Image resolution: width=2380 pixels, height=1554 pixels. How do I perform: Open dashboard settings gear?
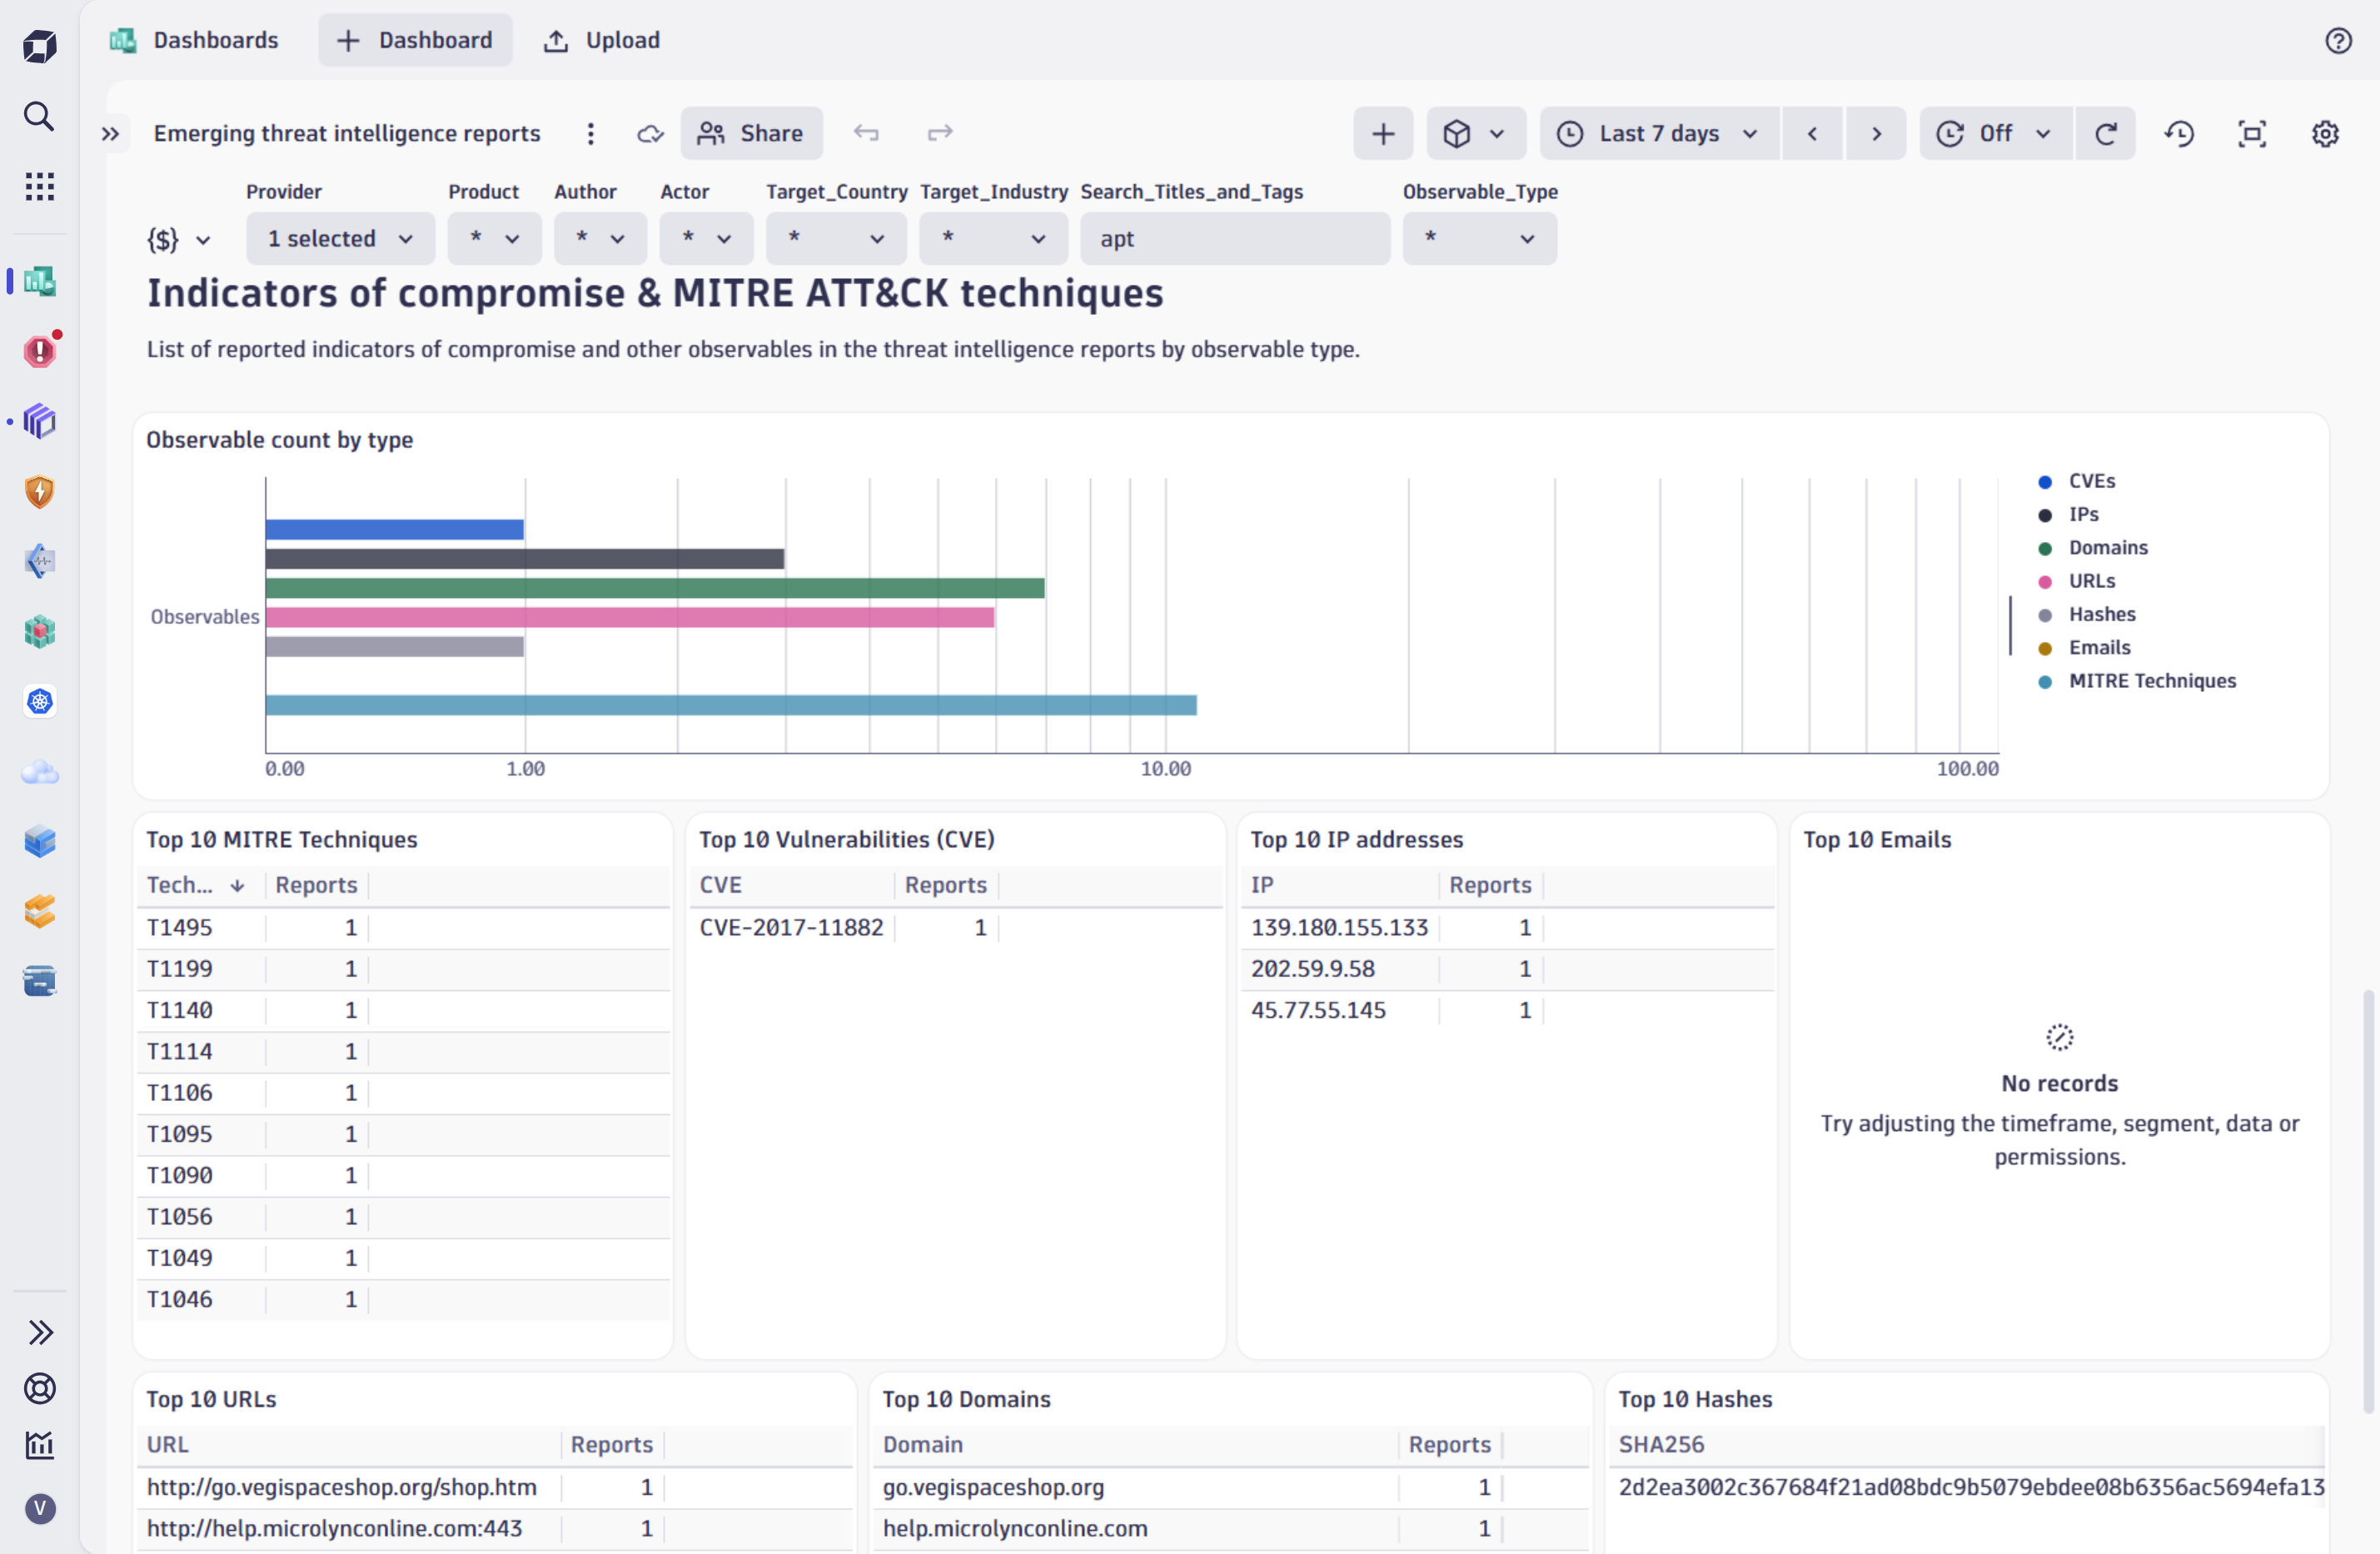2325,133
